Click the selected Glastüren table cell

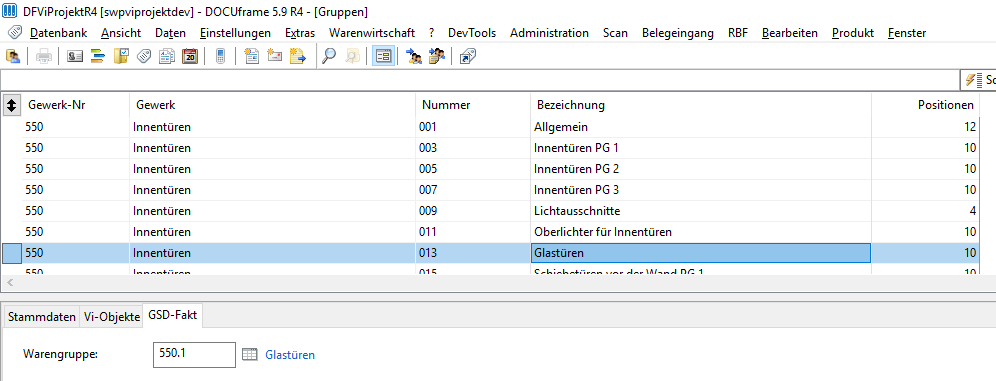[x=701, y=253]
